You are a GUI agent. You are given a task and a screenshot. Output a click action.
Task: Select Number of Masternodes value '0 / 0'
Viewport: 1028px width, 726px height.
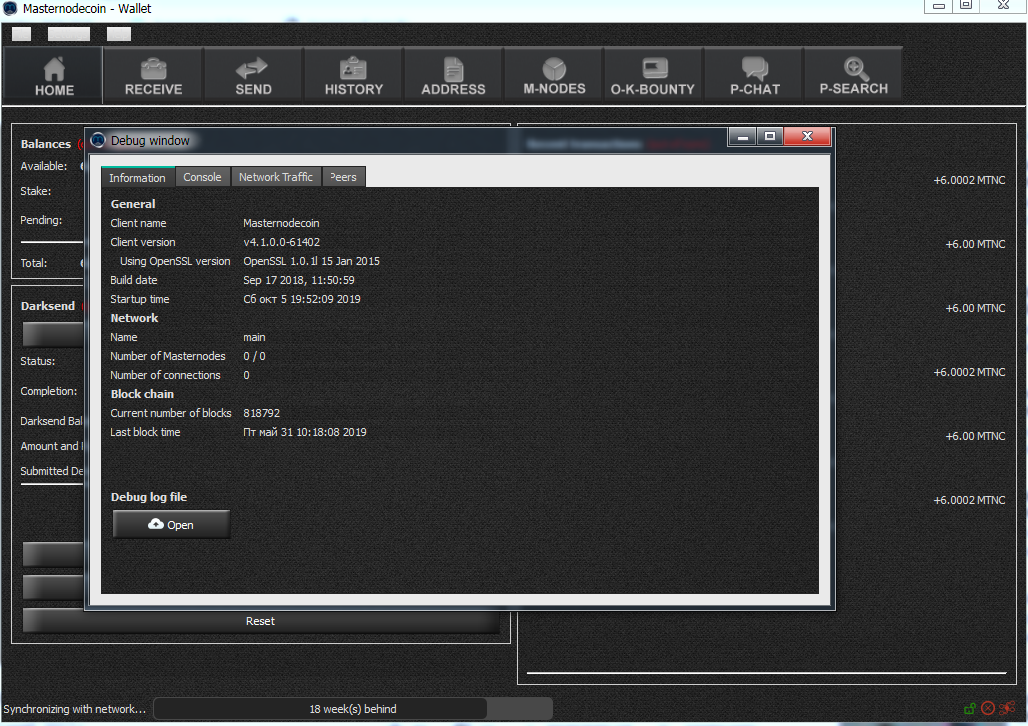tap(254, 356)
